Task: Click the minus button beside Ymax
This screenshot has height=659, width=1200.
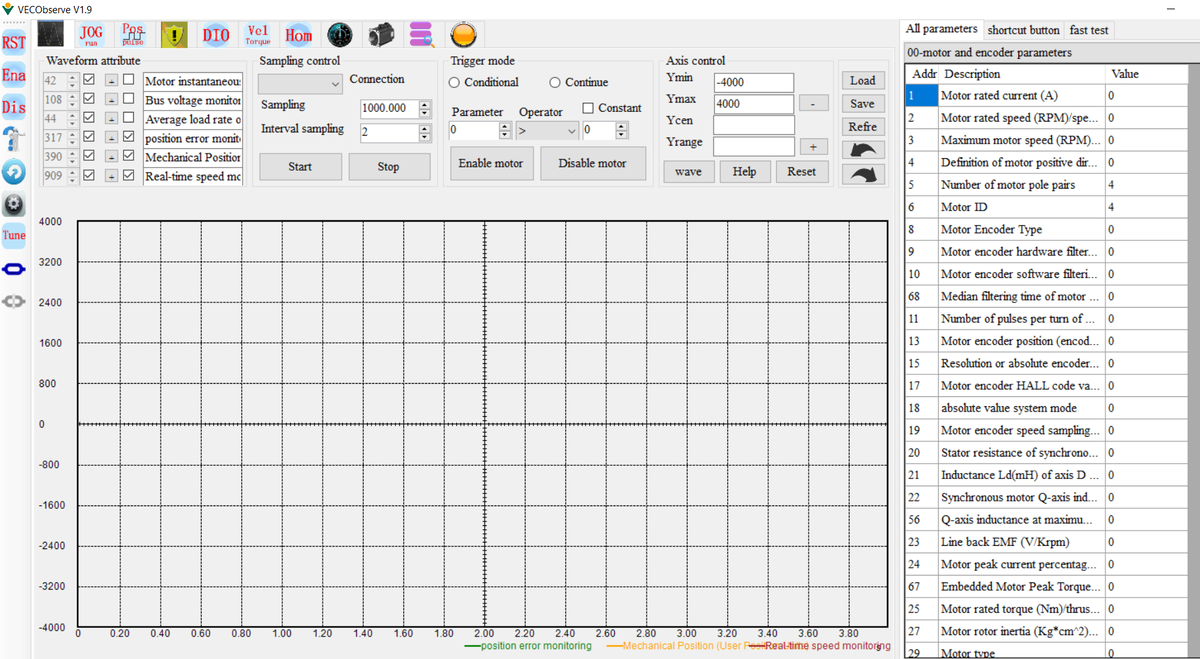Action: pyautogui.click(x=813, y=104)
